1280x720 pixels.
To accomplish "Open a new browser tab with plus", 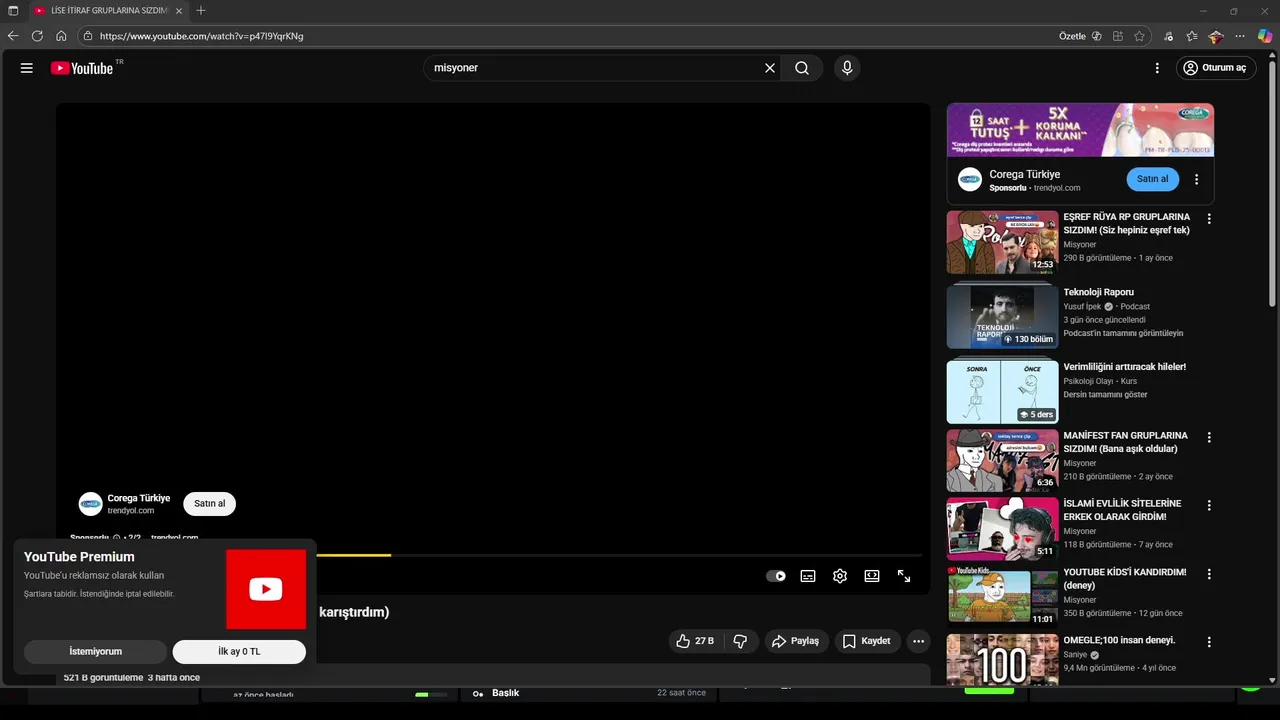I will coord(201,10).
